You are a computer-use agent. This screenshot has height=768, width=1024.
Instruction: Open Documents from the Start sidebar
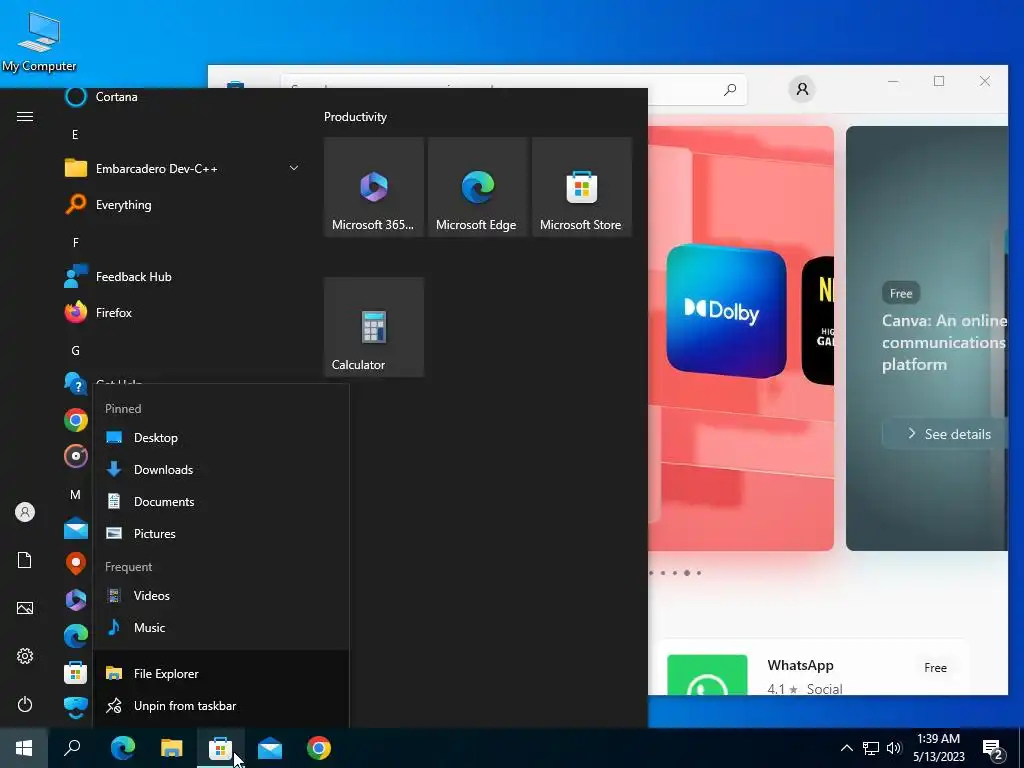(x=25, y=560)
